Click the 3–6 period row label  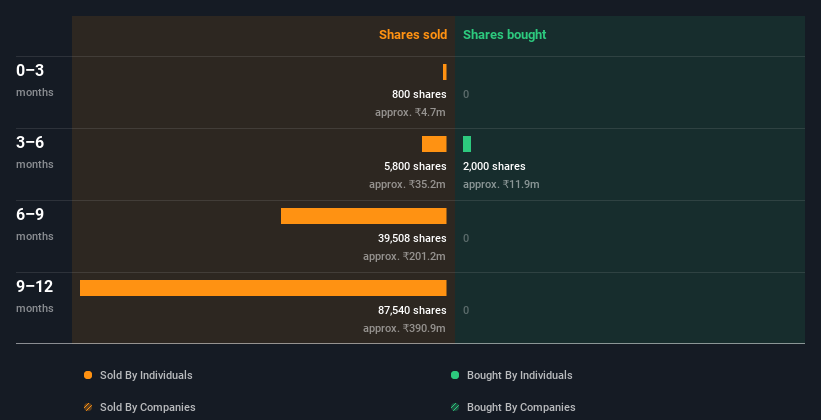pos(30,142)
